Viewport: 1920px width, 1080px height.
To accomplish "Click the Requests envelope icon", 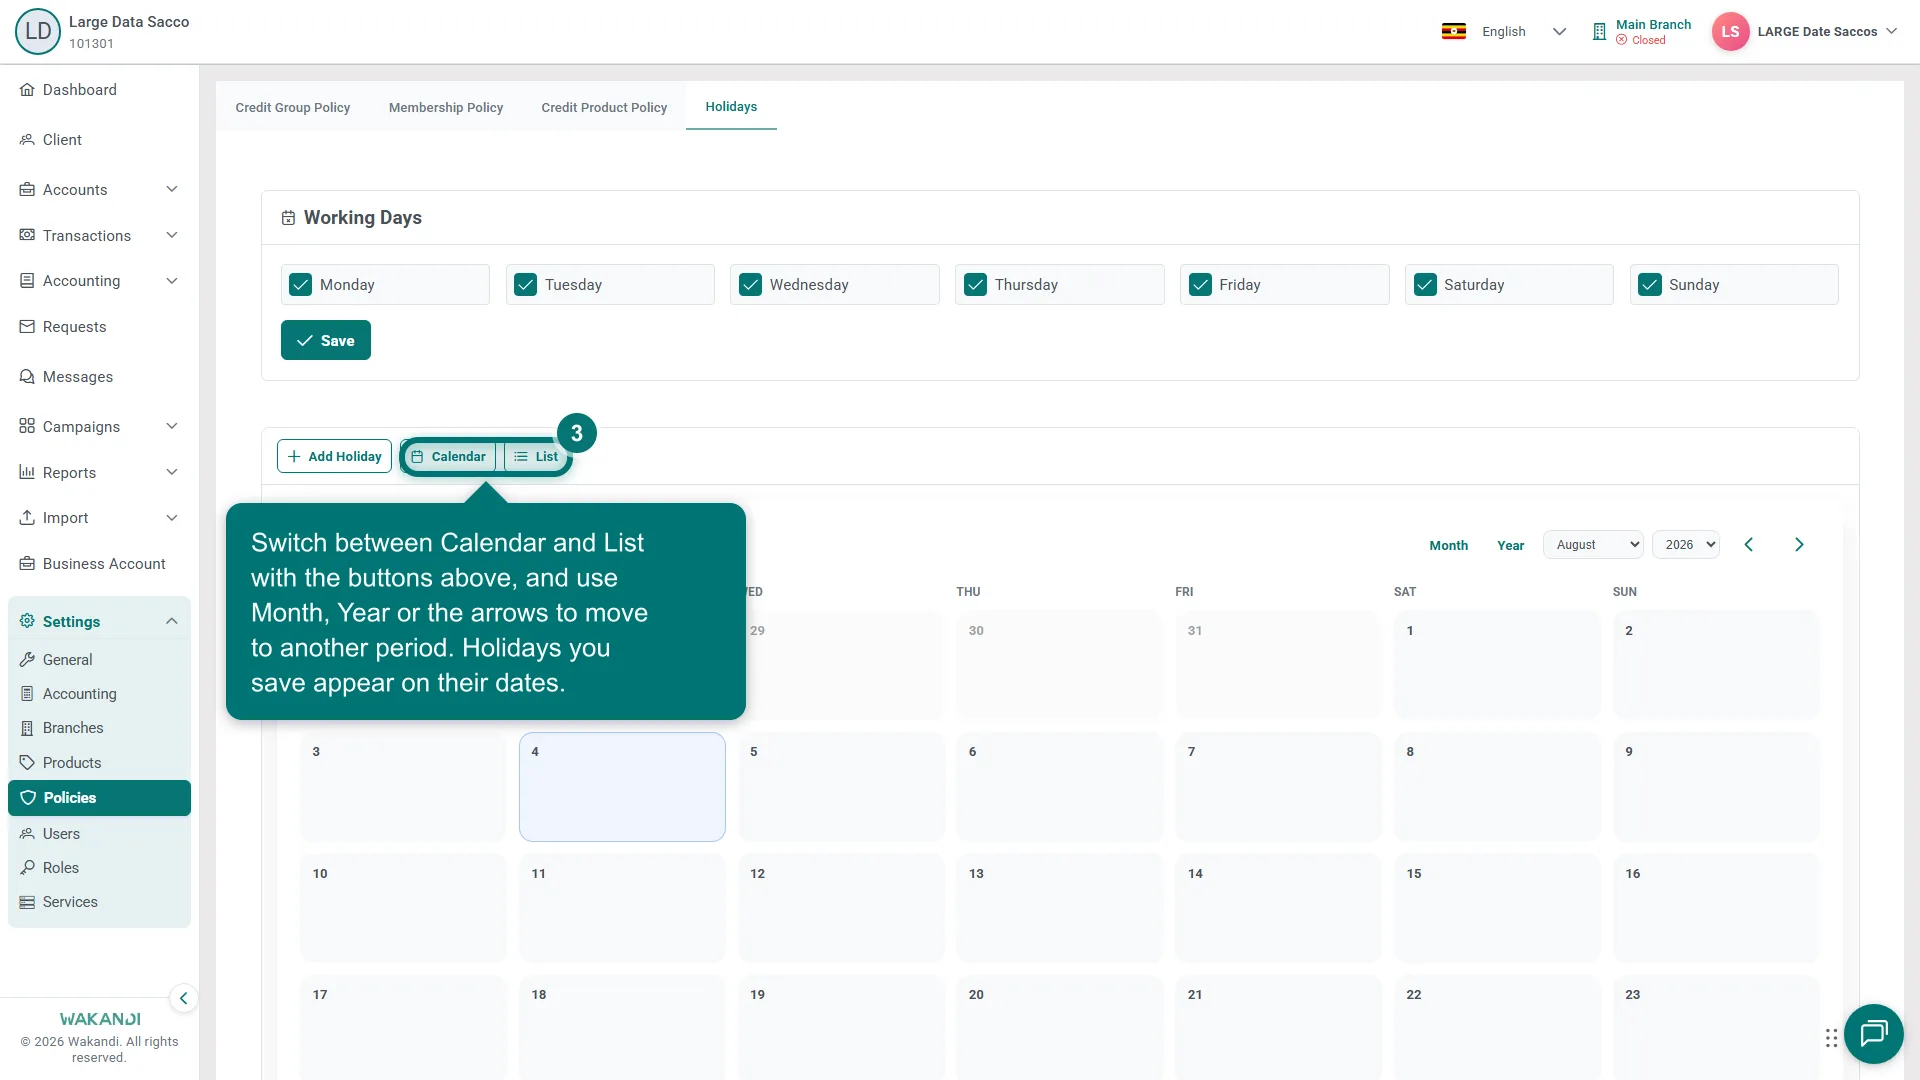I will pyautogui.click(x=27, y=327).
